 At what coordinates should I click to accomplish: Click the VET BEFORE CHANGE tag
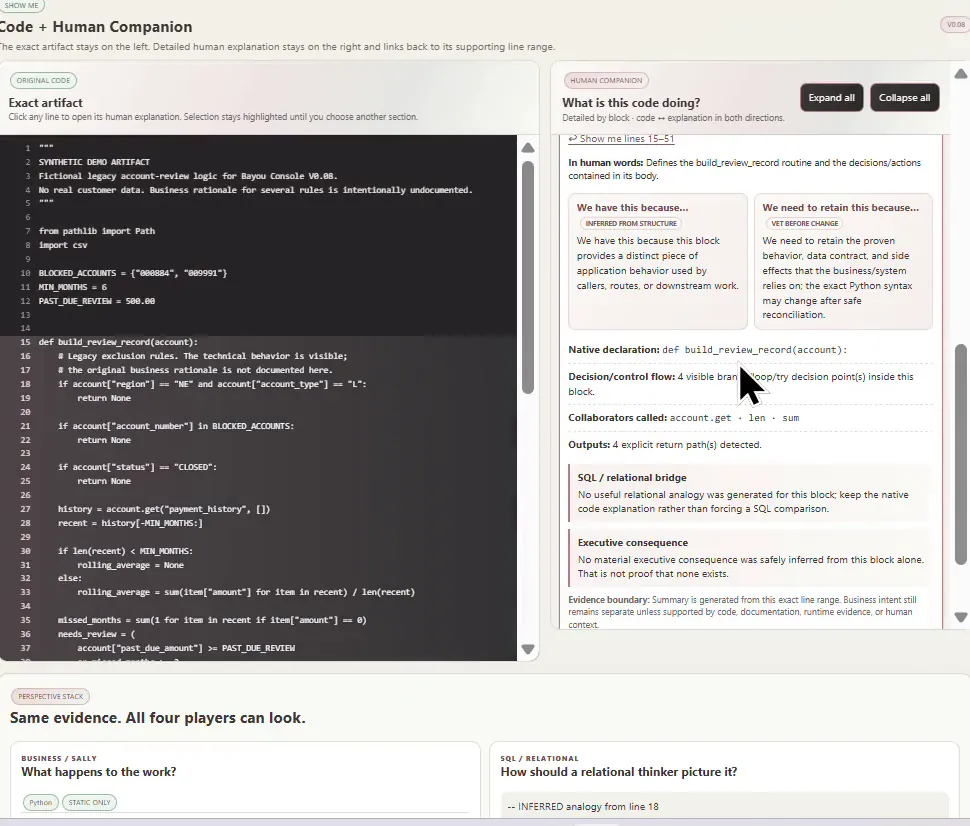point(804,223)
